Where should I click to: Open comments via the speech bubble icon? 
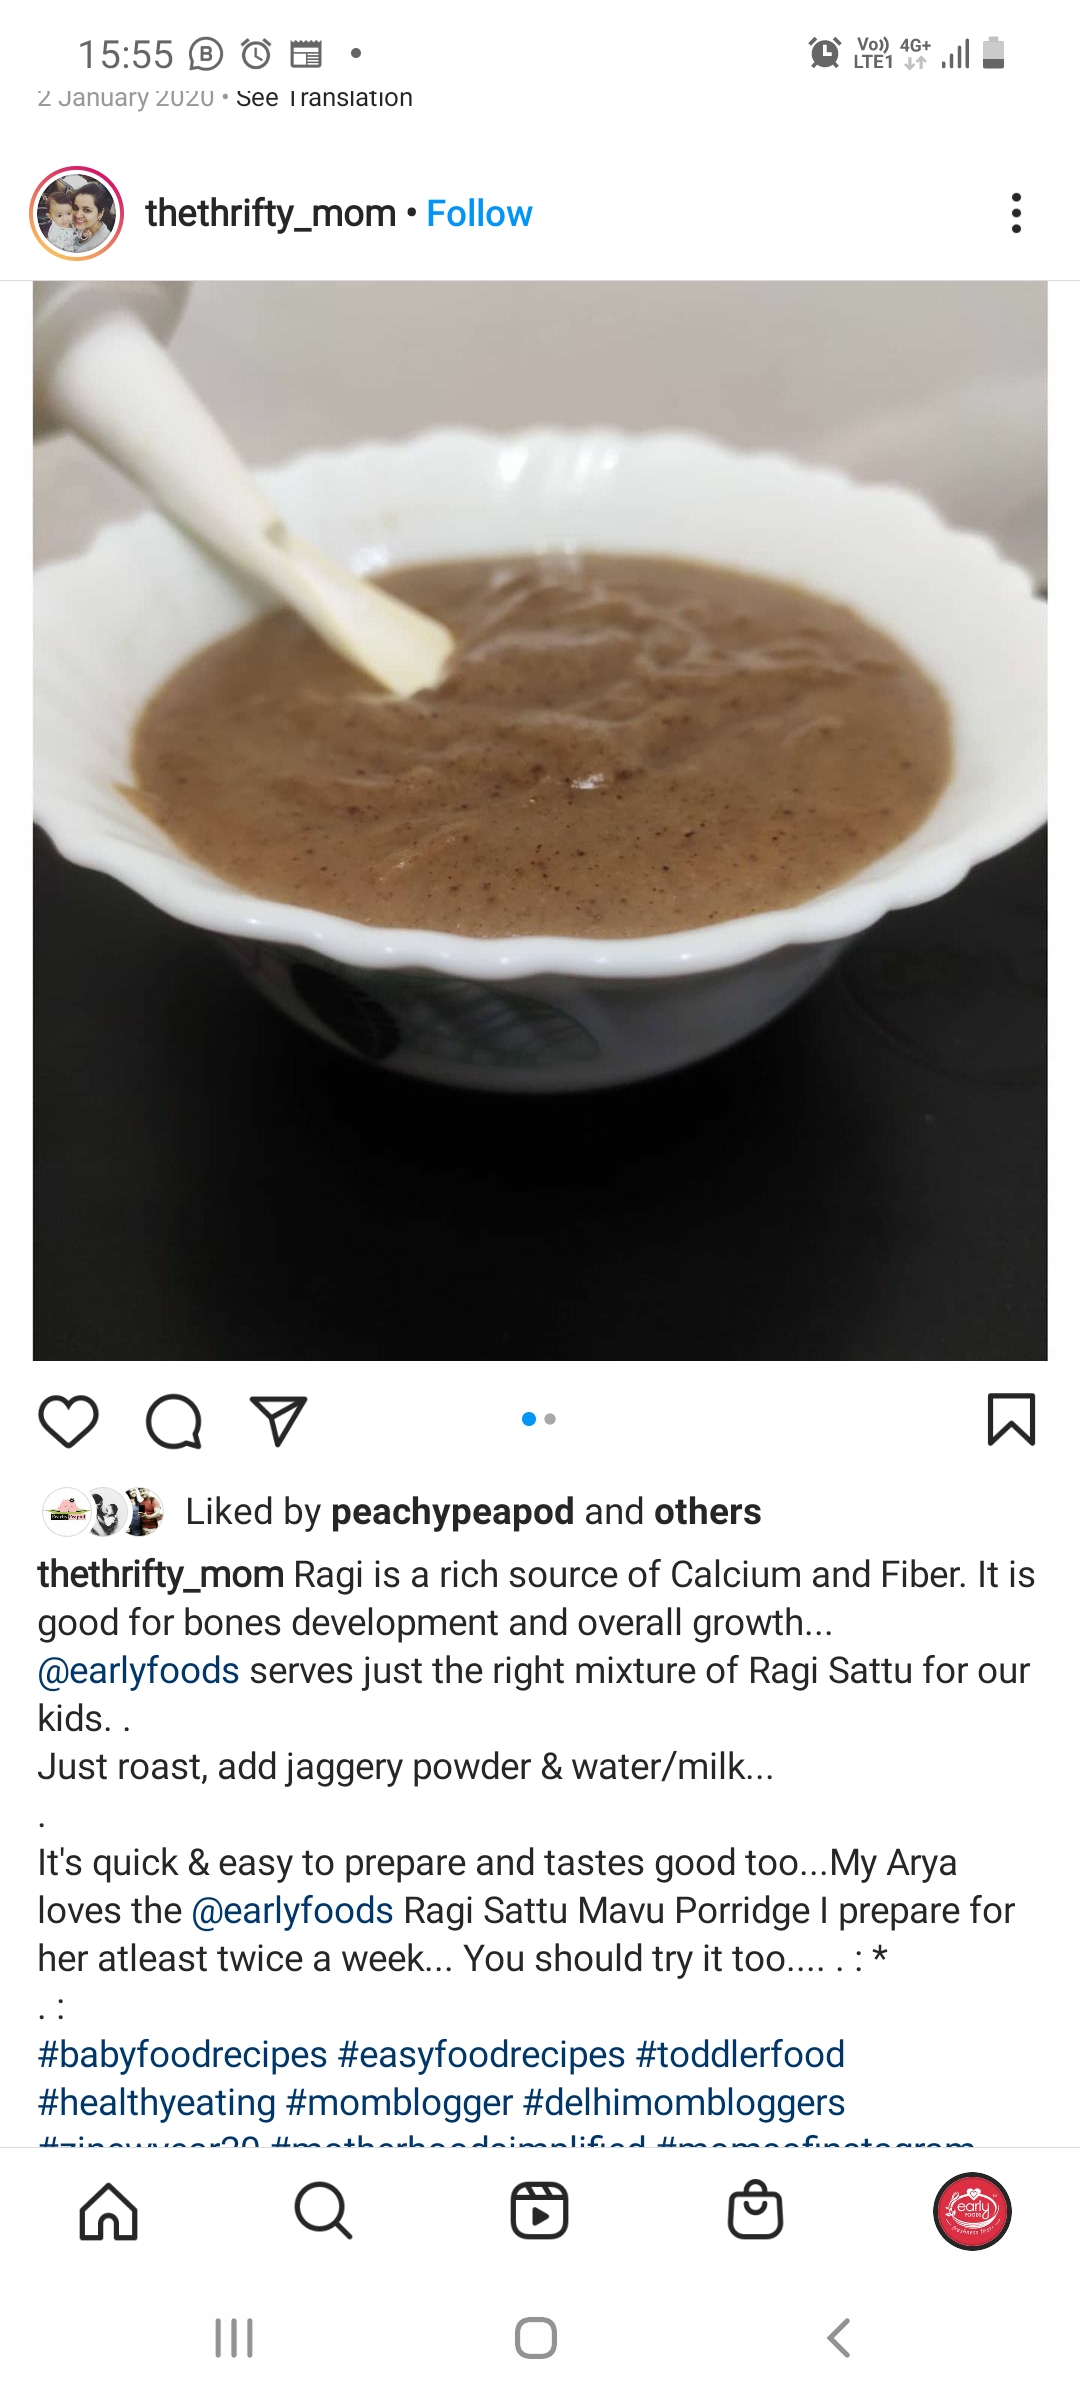pyautogui.click(x=174, y=1421)
